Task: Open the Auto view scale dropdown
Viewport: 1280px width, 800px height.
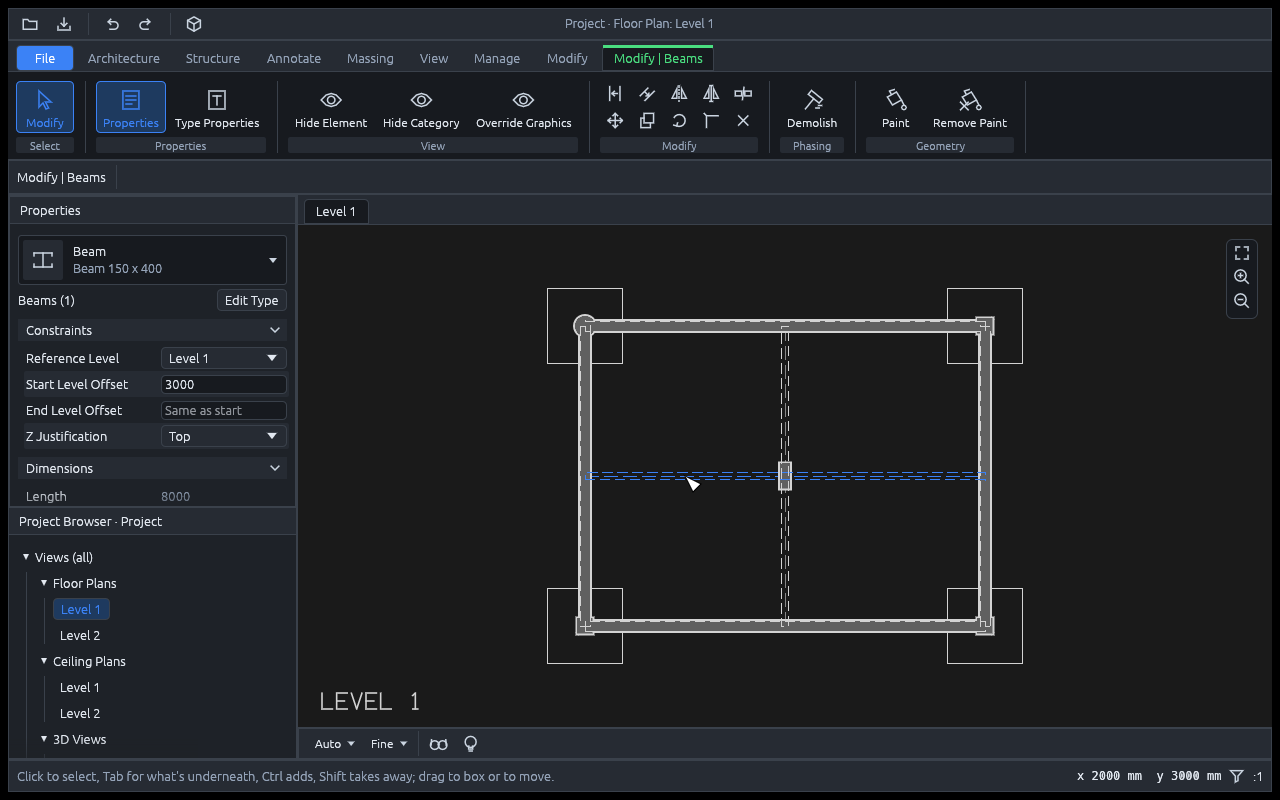Action: pos(335,744)
